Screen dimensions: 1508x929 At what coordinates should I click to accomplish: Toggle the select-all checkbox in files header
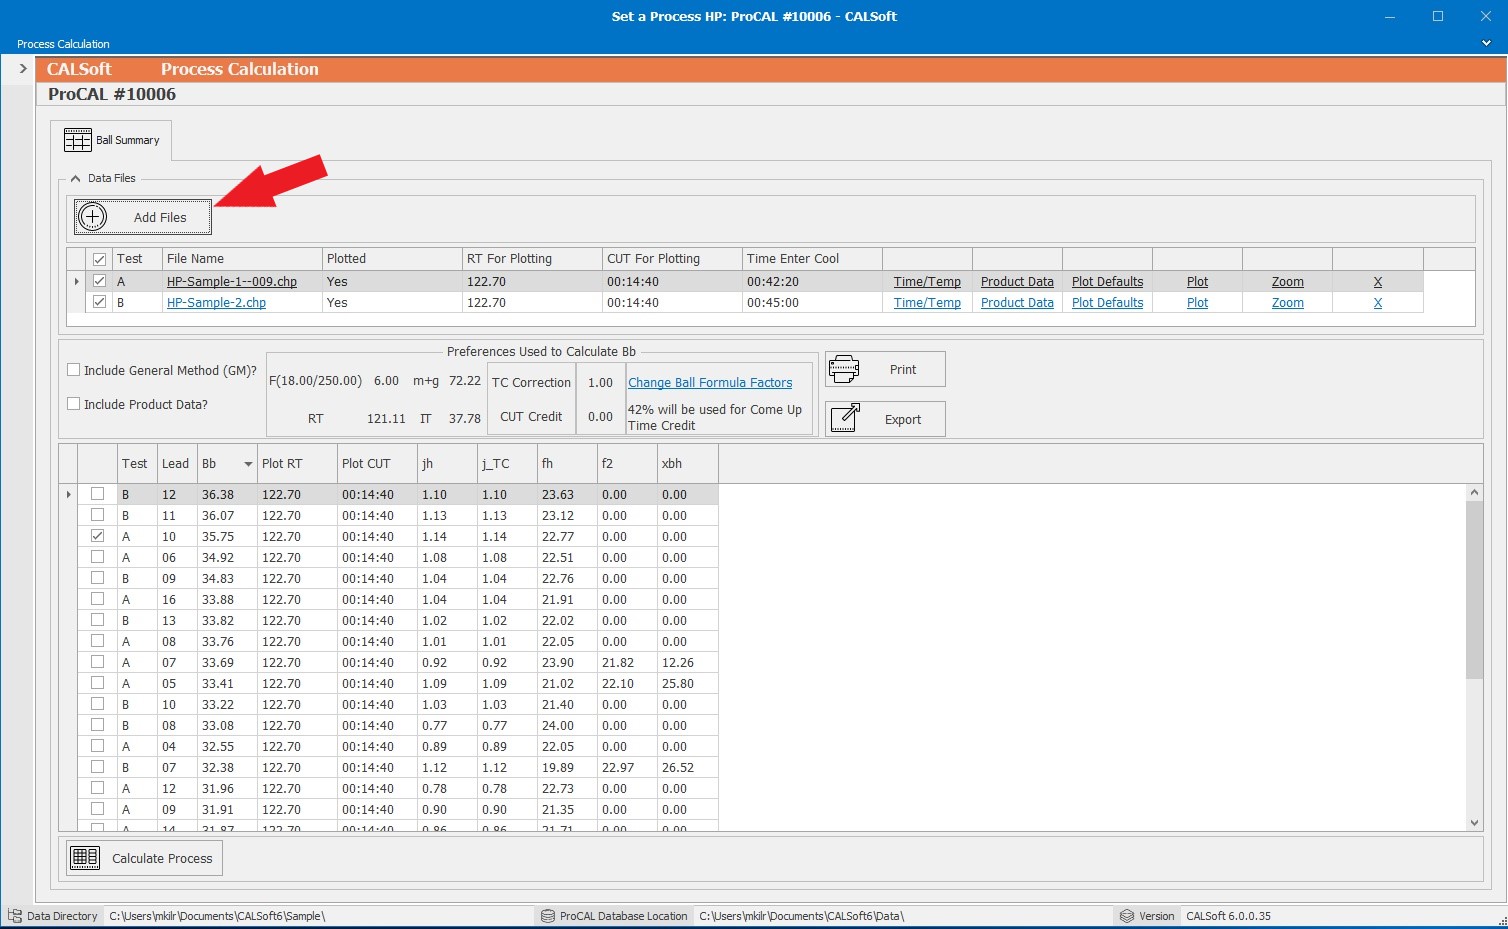point(99,259)
